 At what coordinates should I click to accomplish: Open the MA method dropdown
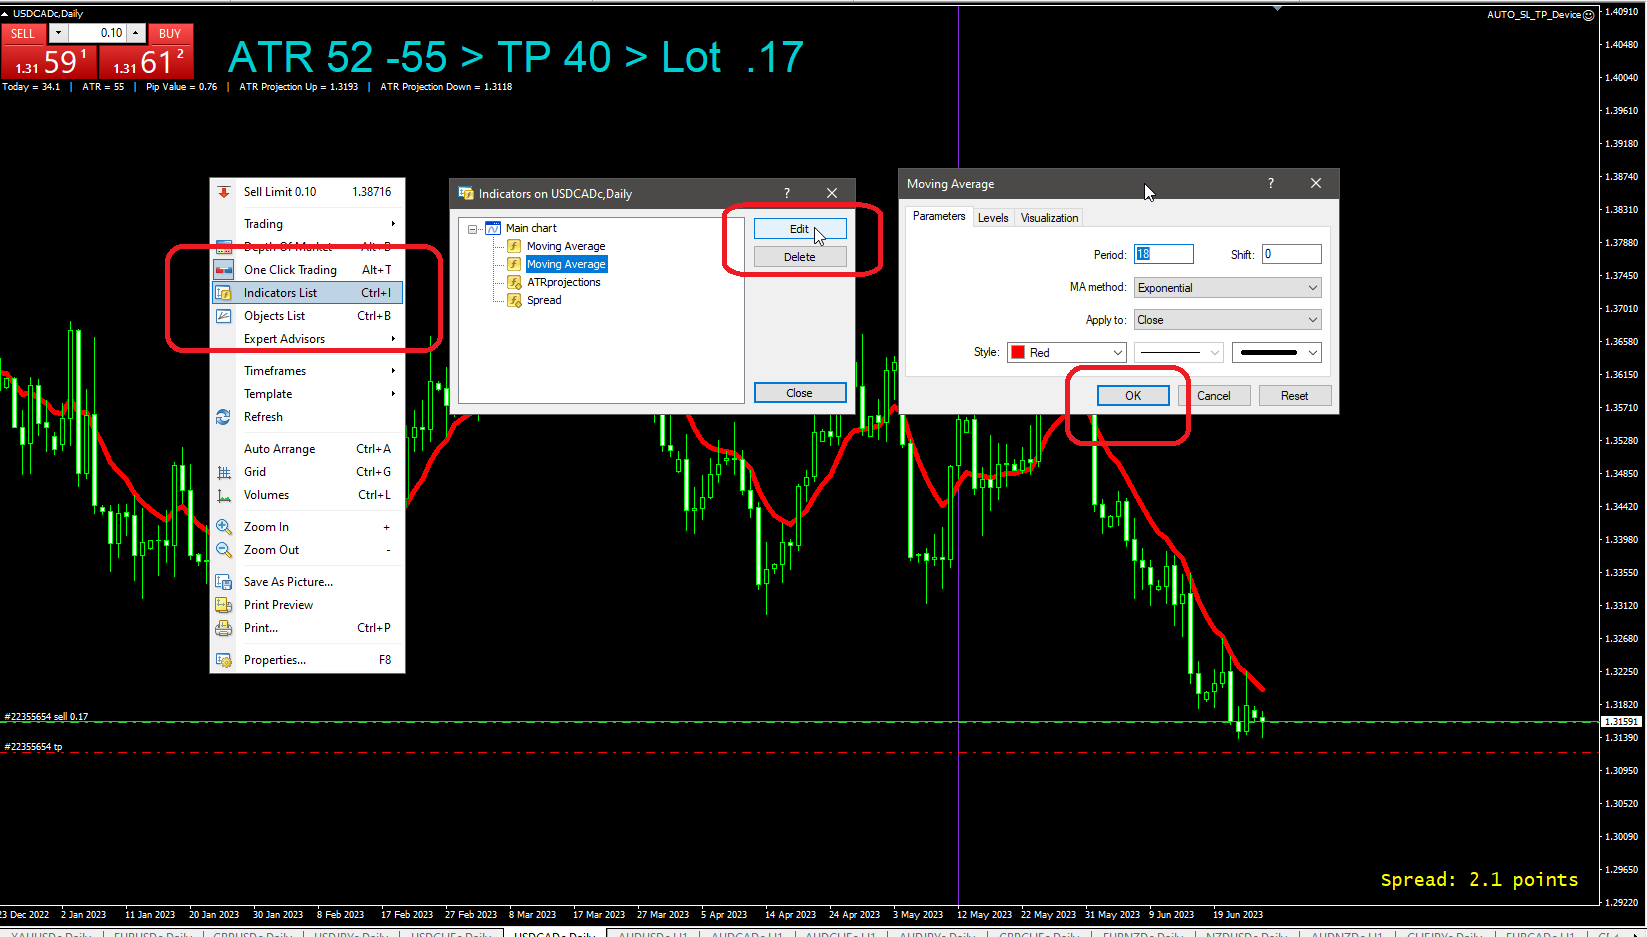click(1227, 288)
